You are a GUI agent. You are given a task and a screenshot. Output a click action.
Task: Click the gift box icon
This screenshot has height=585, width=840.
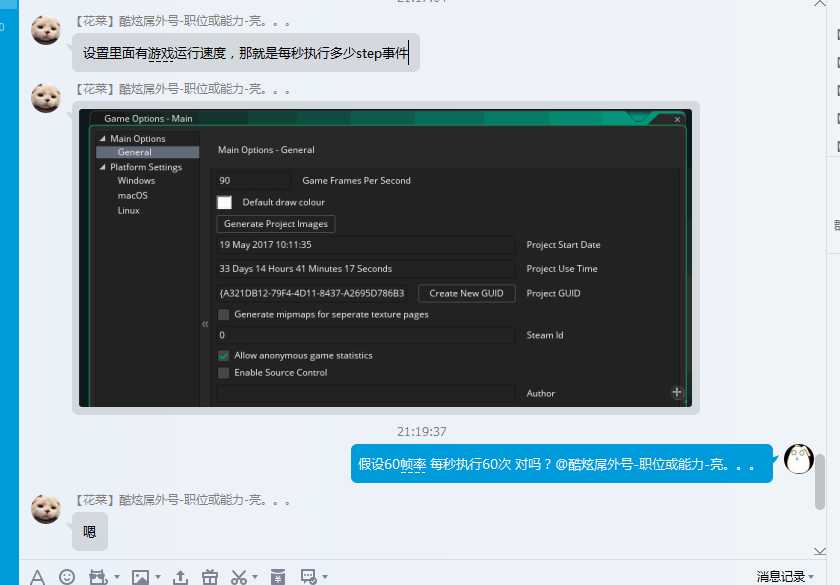(209, 577)
